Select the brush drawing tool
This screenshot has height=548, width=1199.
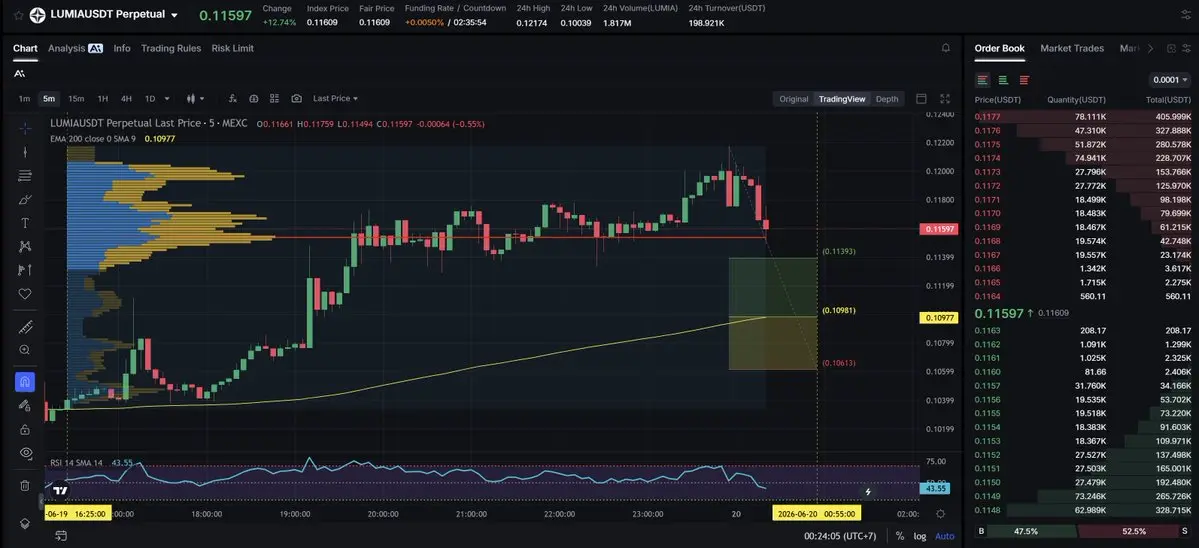coord(25,199)
